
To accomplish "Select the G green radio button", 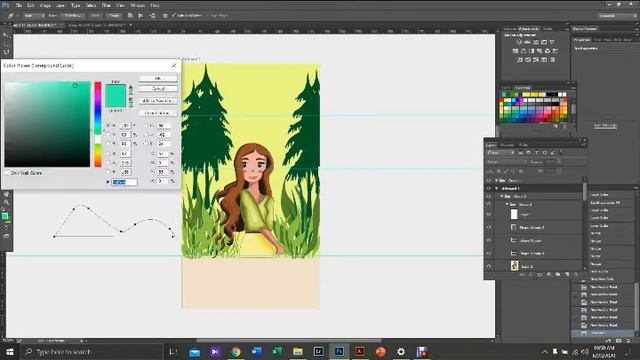I will pos(108,163).
